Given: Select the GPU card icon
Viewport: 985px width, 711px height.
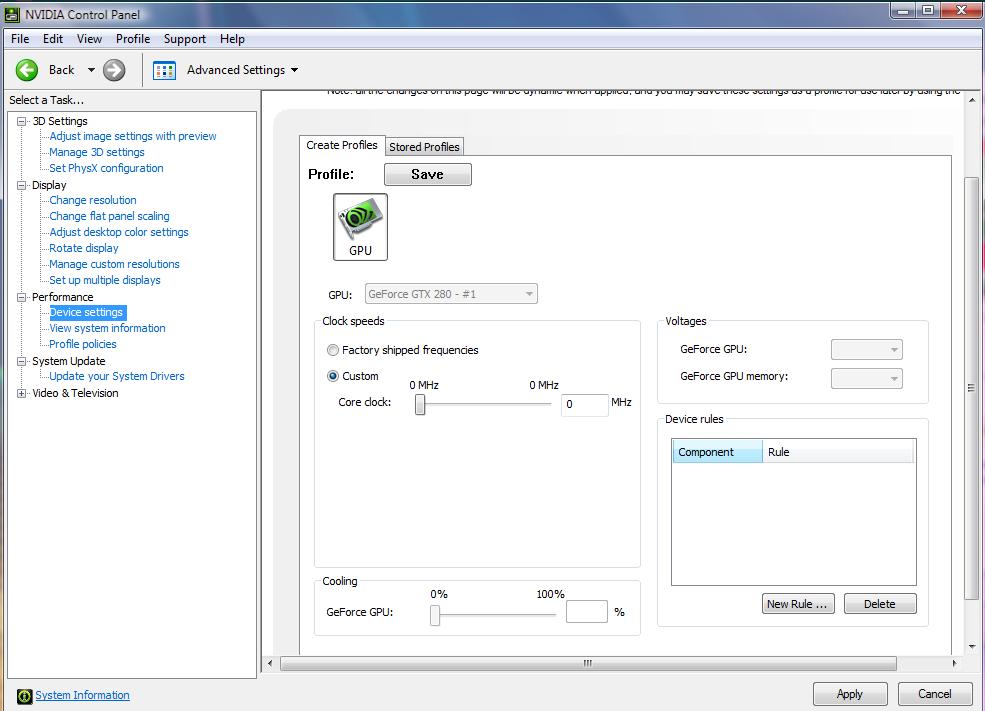Looking at the screenshot, I should 360,226.
